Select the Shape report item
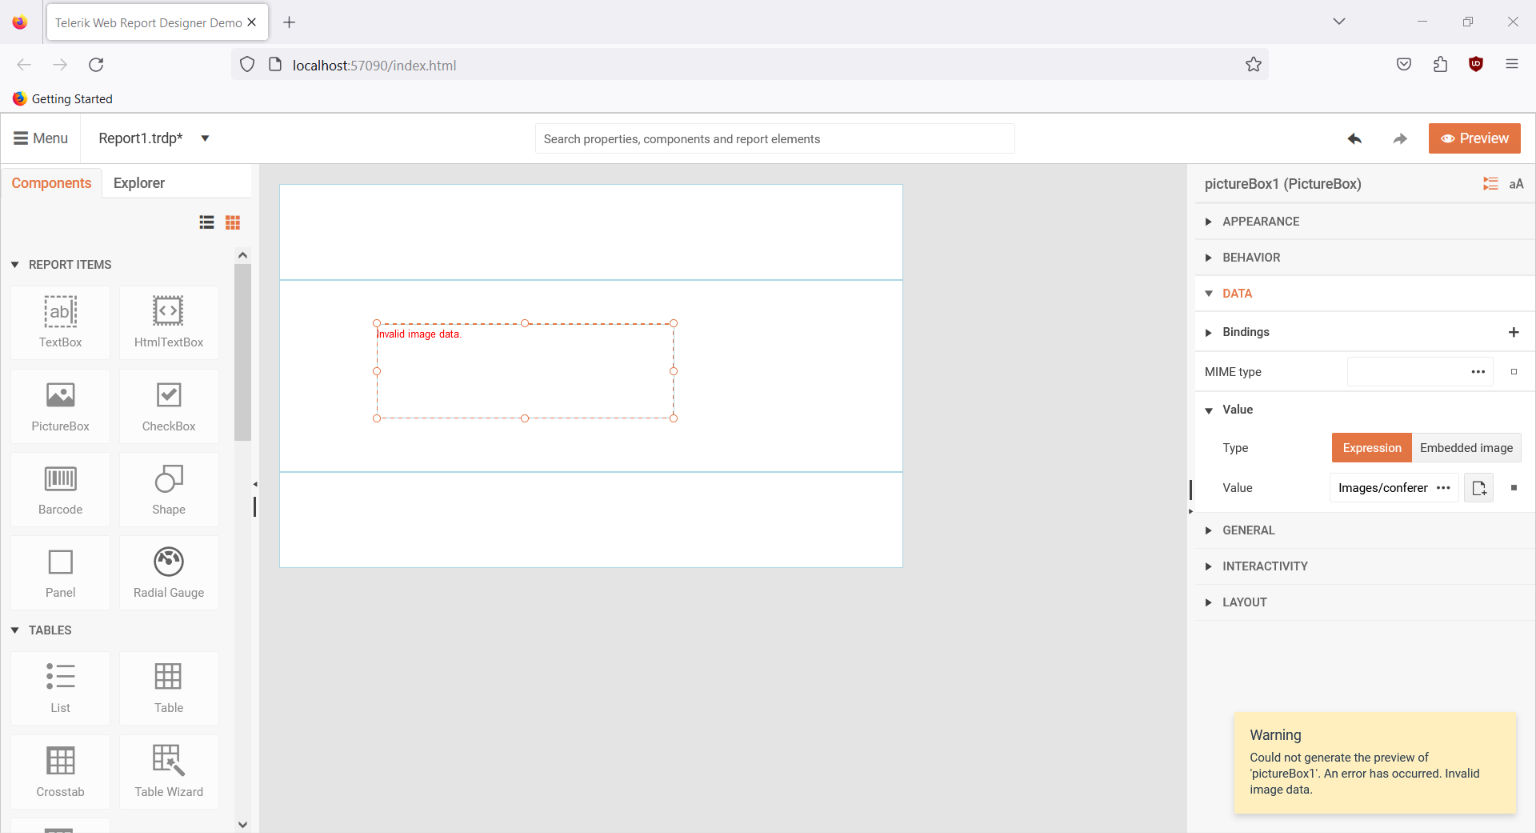Viewport: 1536px width, 833px height. point(168,489)
